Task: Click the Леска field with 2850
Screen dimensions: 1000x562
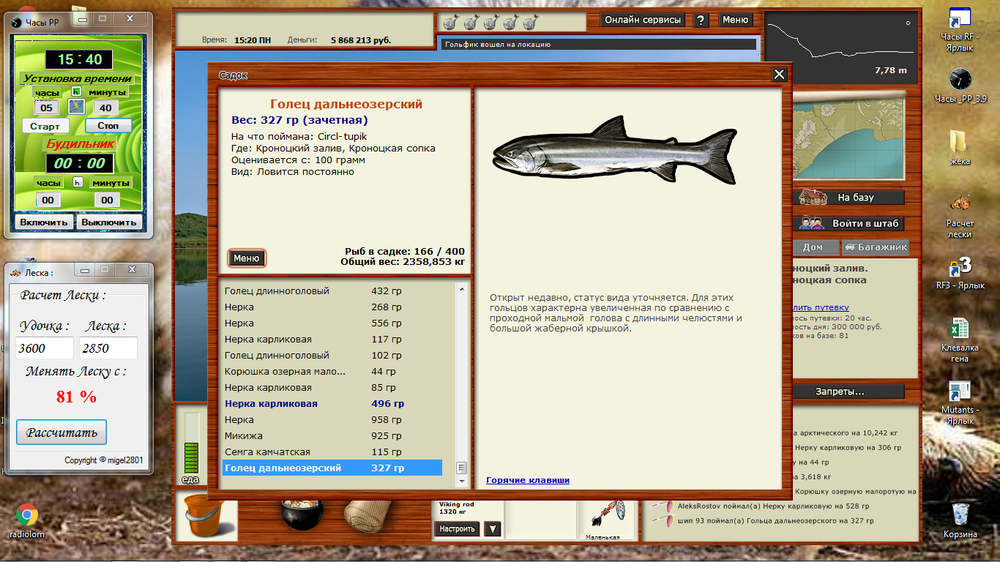Action: [108, 348]
